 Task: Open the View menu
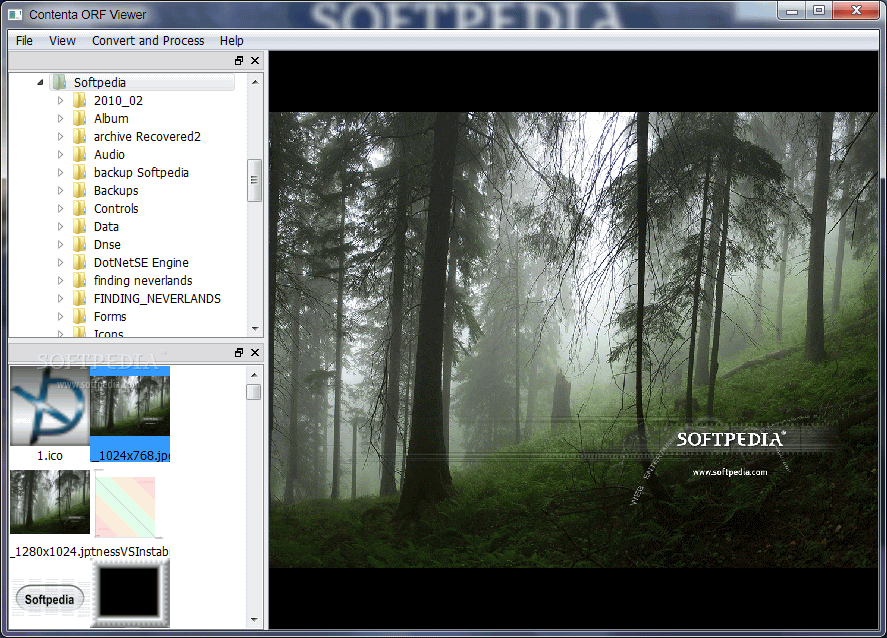62,41
